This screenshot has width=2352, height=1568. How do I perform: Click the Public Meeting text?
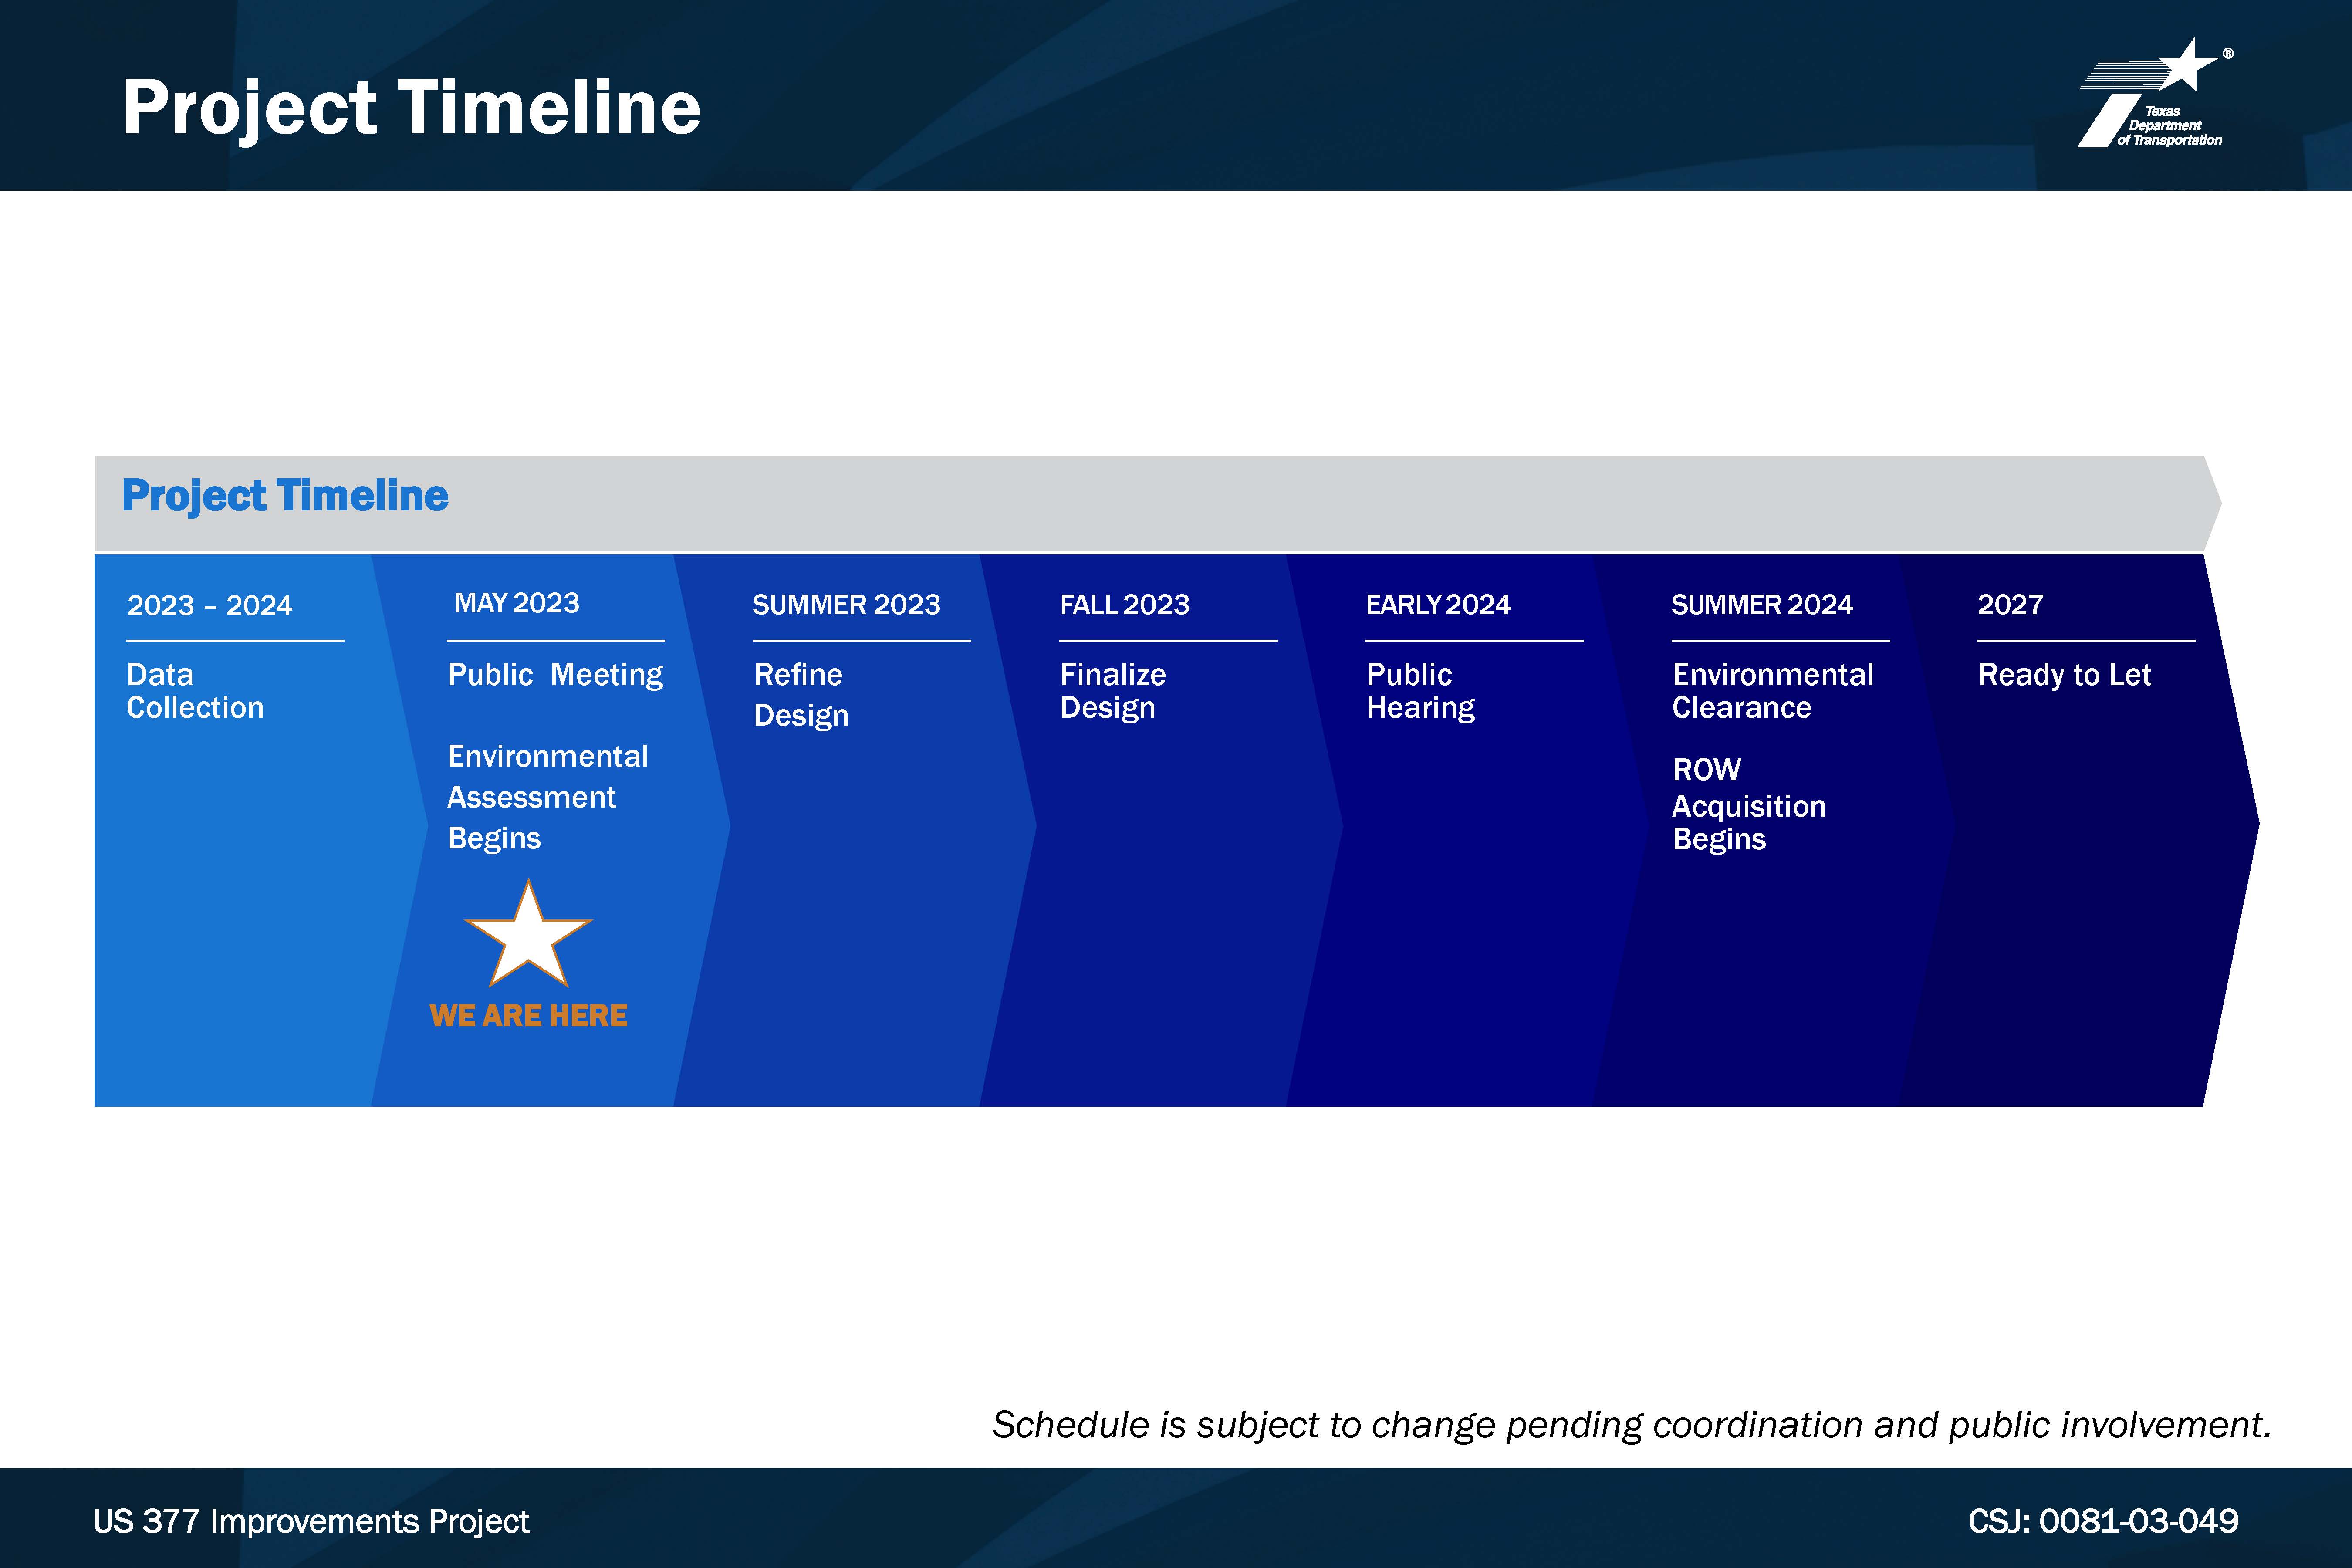pos(555,675)
